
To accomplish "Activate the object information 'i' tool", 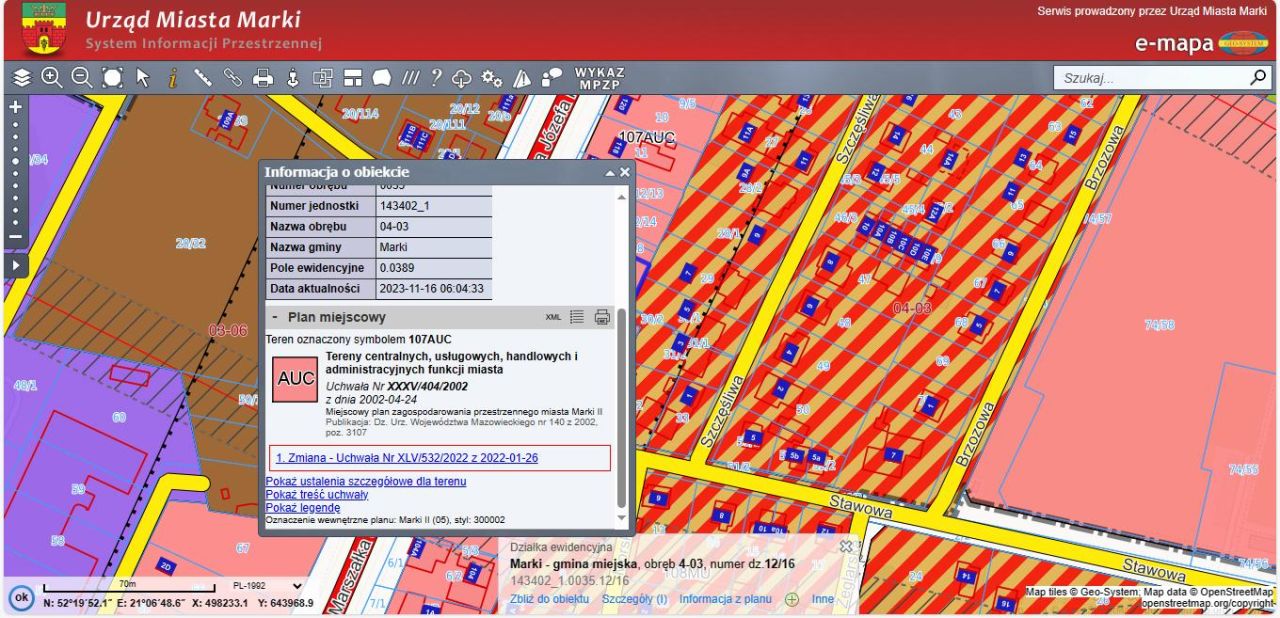I will (172, 77).
